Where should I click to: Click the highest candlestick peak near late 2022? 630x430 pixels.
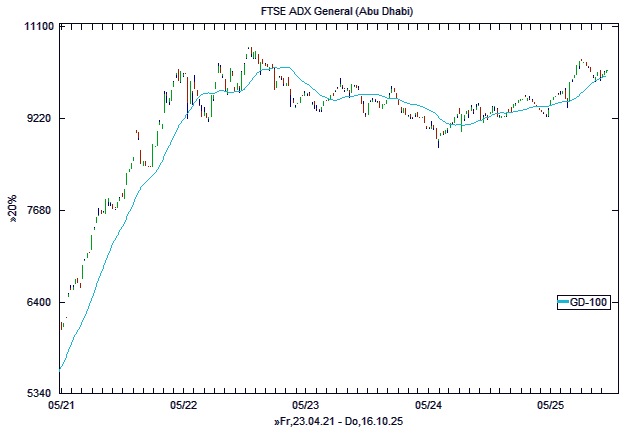(x=250, y=50)
